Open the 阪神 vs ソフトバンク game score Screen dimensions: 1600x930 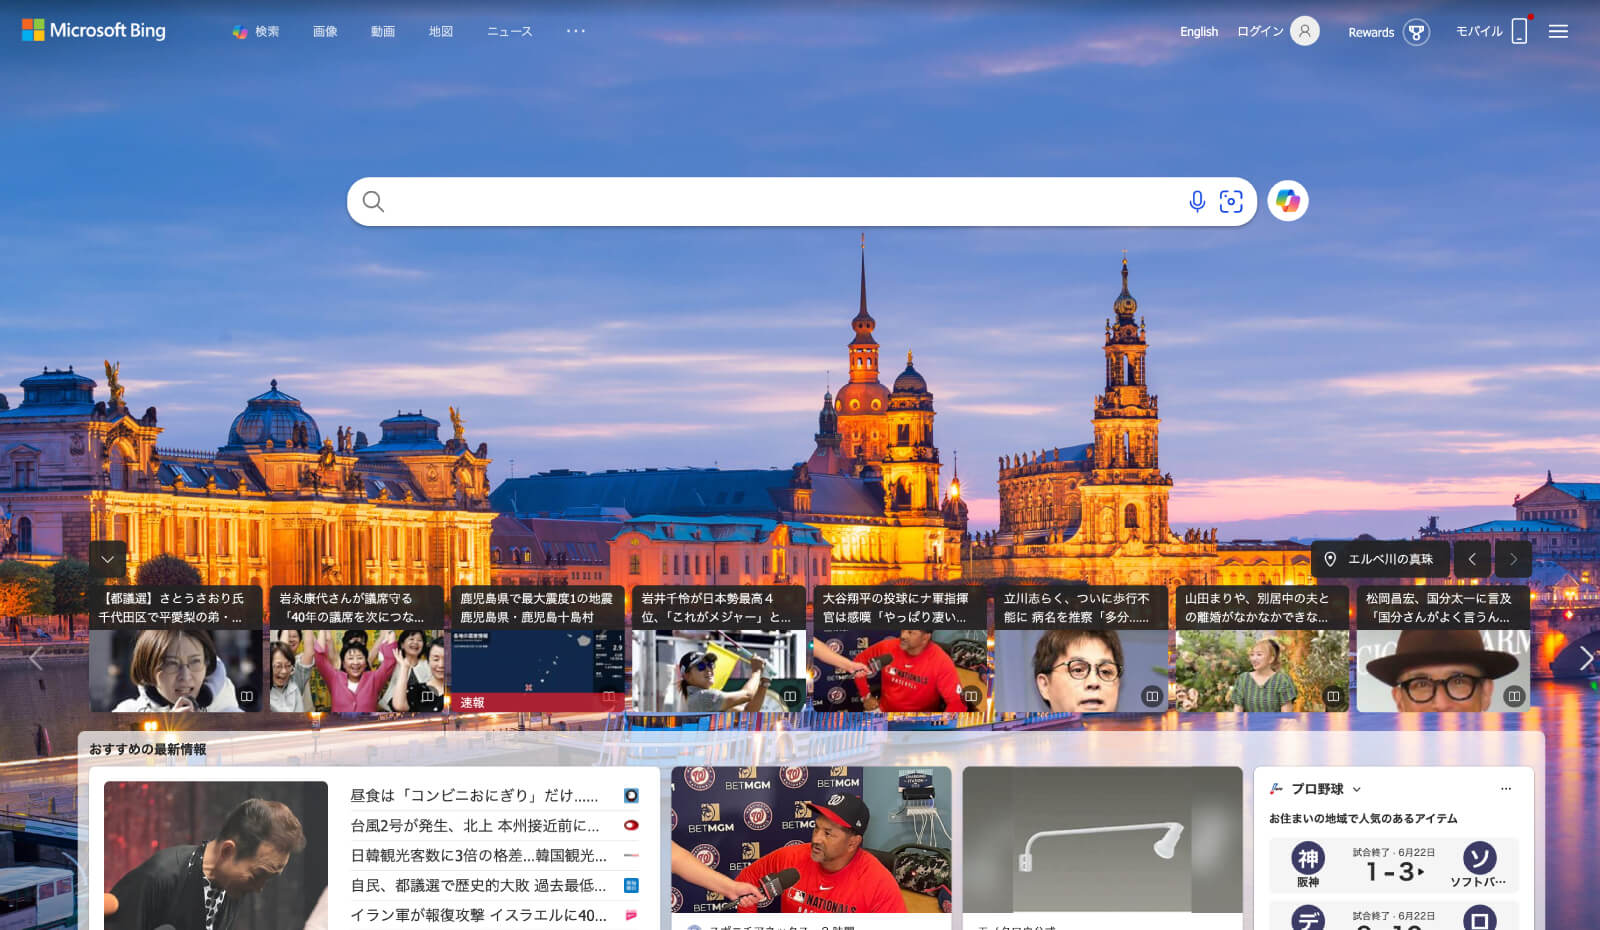pos(1394,865)
